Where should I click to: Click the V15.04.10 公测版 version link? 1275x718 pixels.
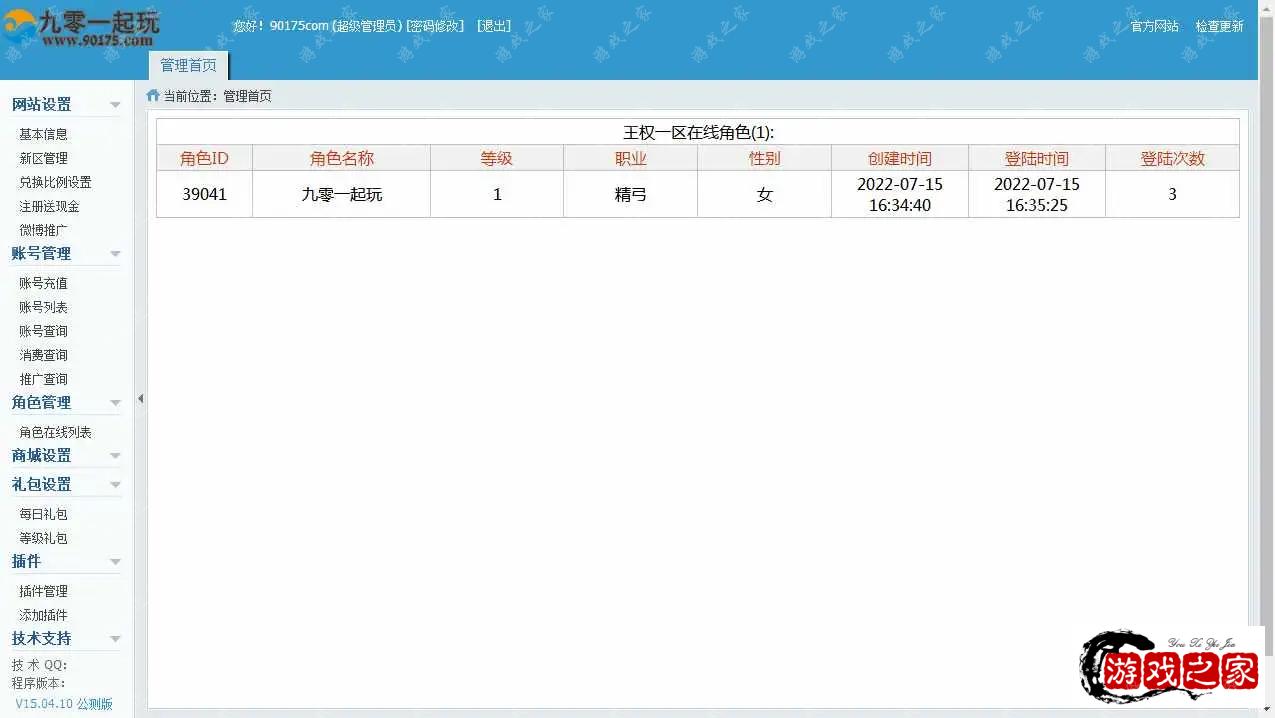click(x=64, y=703)
